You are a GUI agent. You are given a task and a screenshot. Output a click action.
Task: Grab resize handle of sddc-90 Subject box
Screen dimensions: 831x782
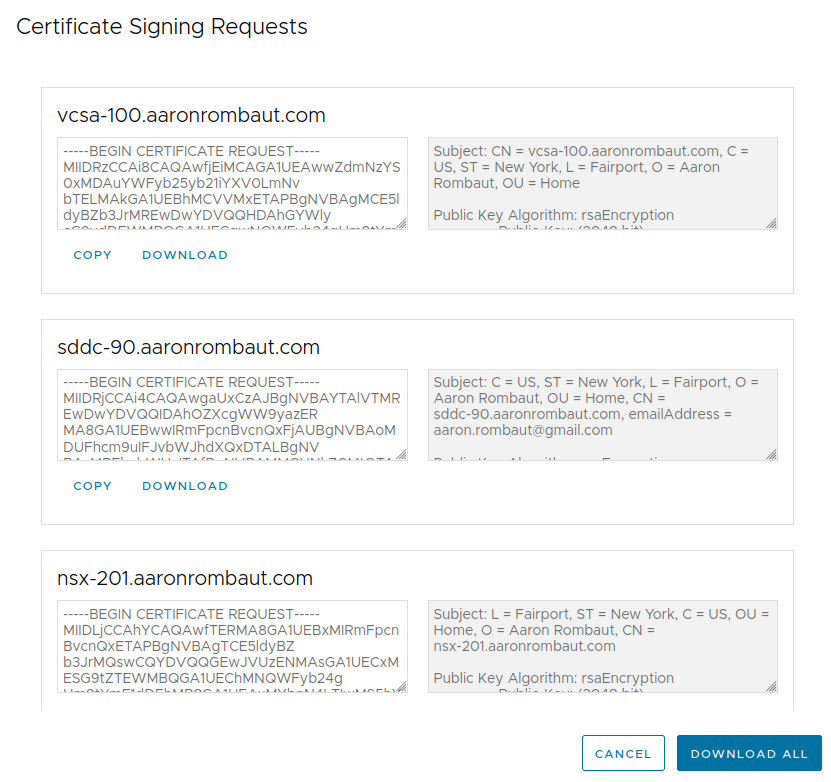pos(772,455)
